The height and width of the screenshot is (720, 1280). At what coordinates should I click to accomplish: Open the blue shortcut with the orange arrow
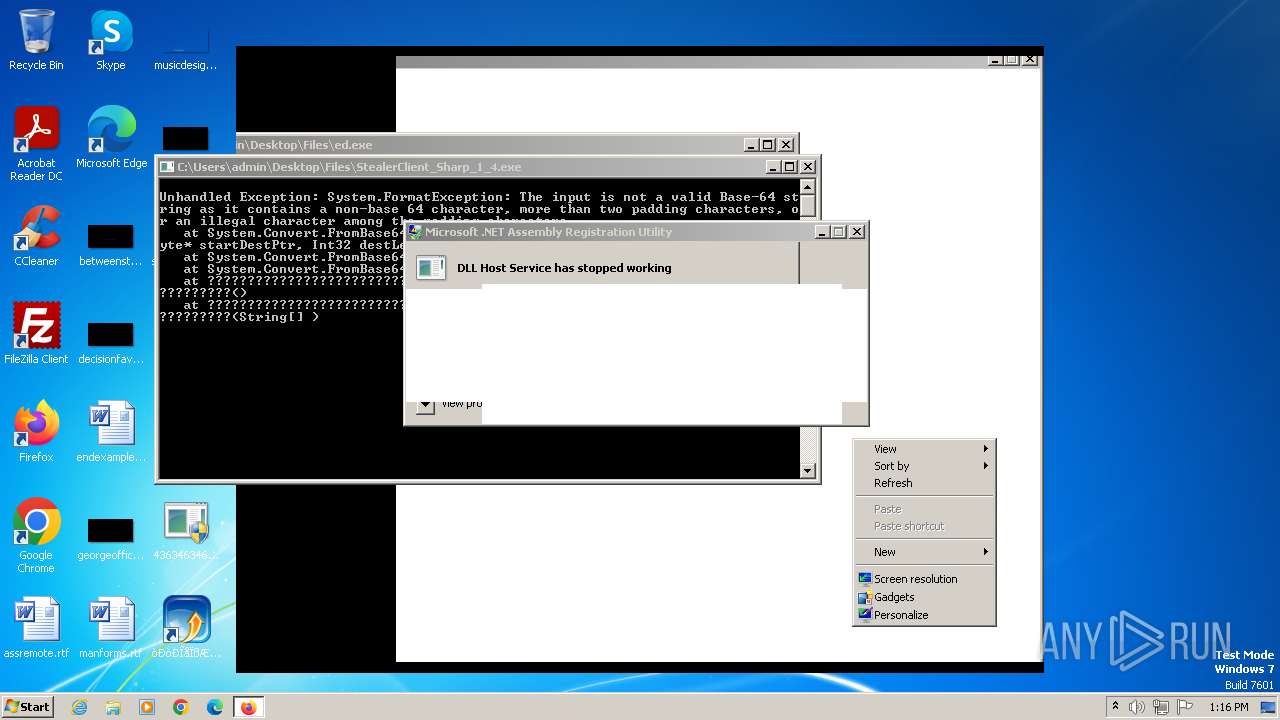tap(186, 628)
